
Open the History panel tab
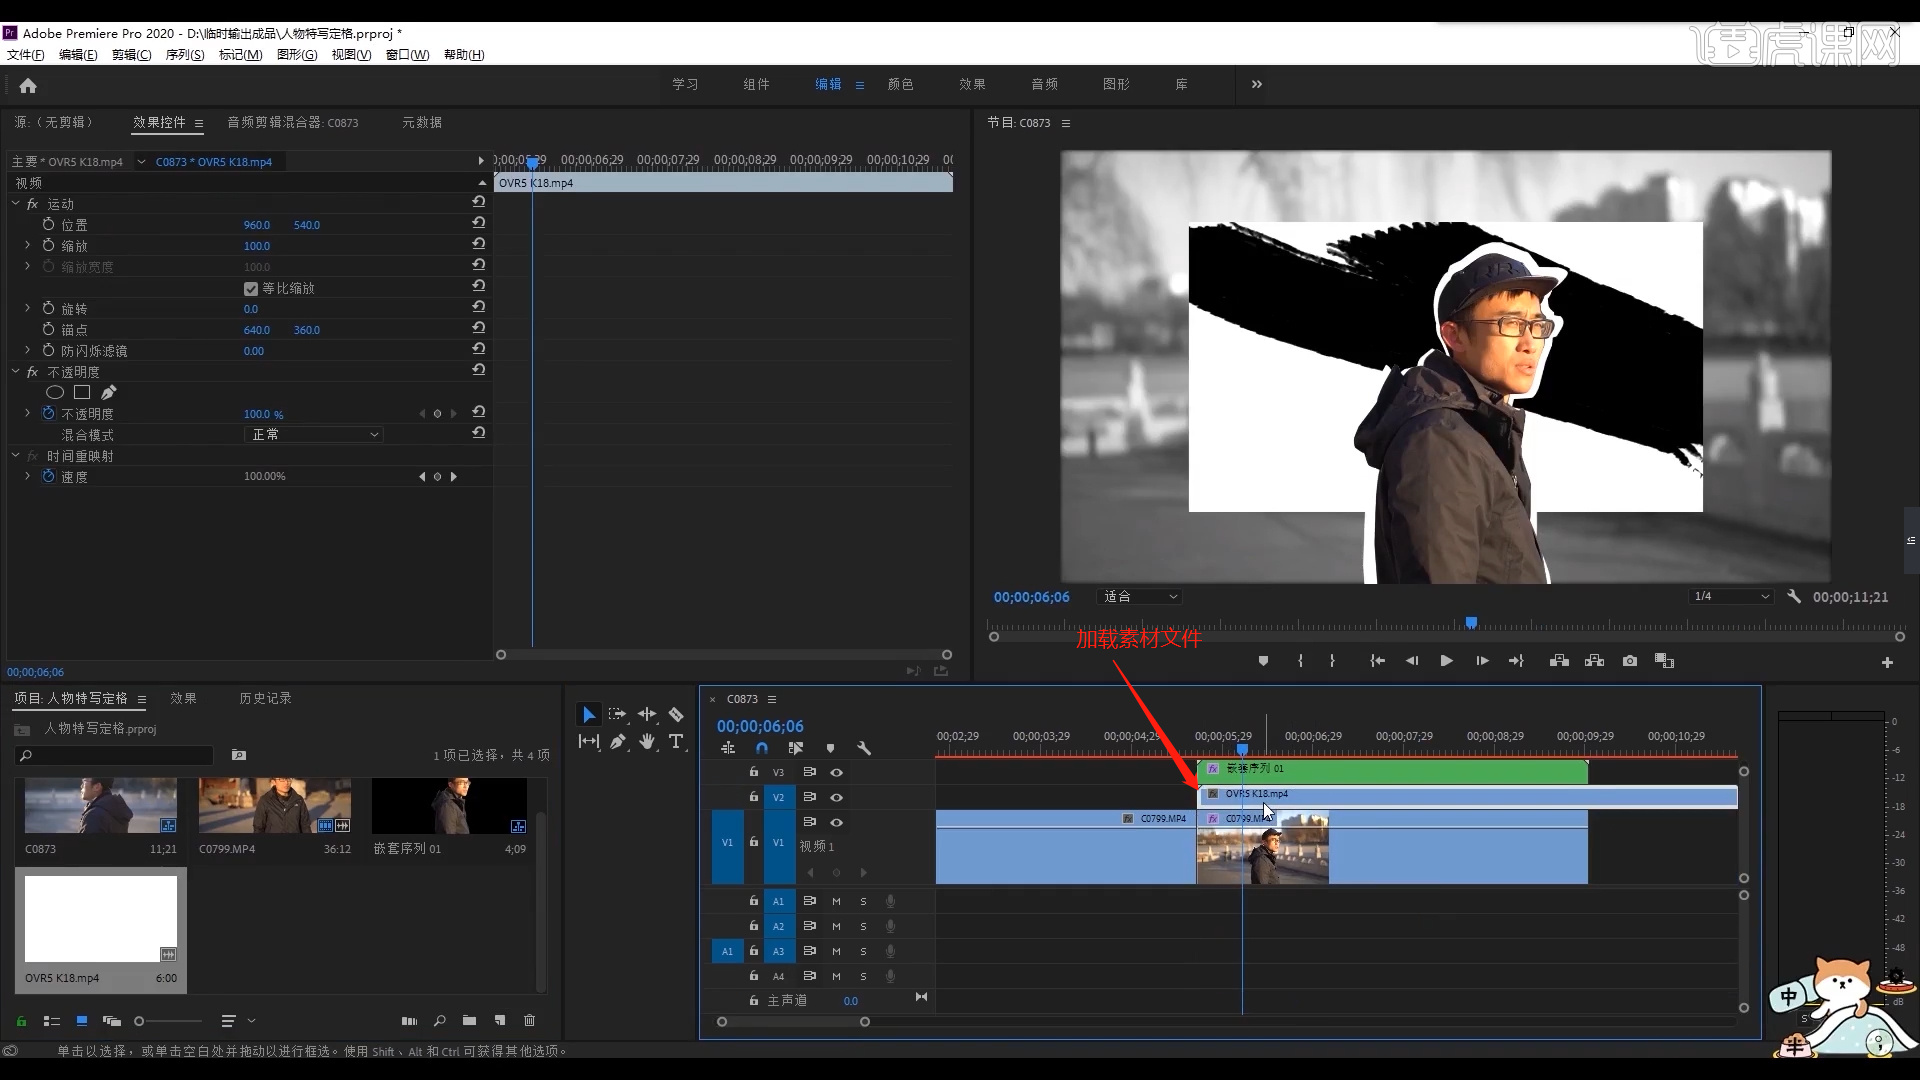(x=265, y=698)
